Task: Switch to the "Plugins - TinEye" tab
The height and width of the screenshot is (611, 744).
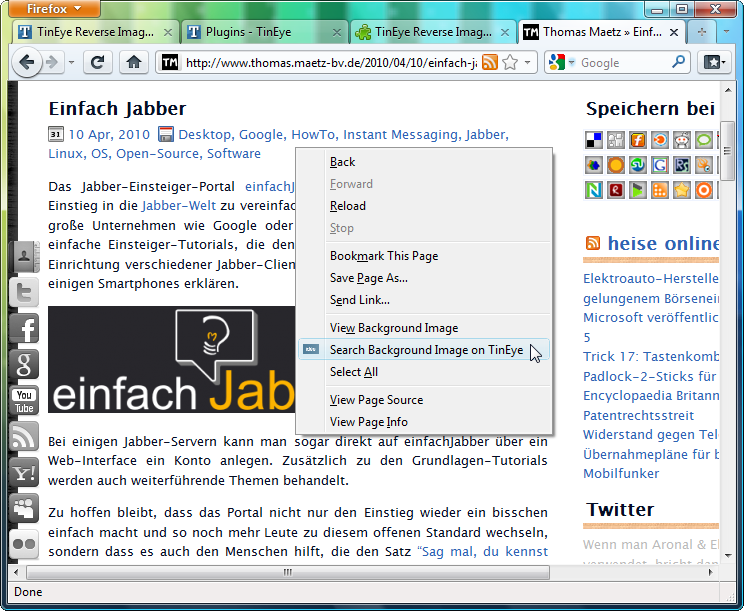Action: pos(254,32)
